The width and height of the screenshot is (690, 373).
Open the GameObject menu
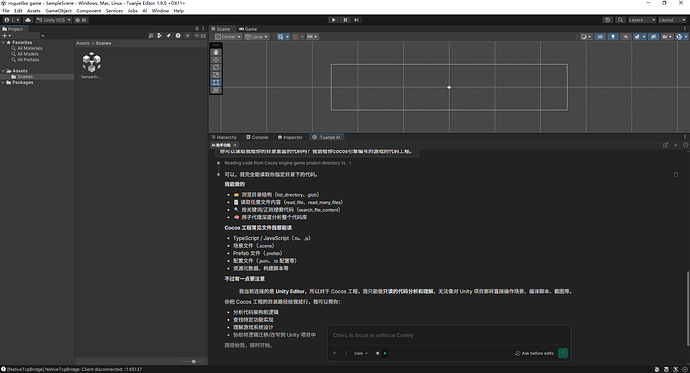tap(59, 11)
